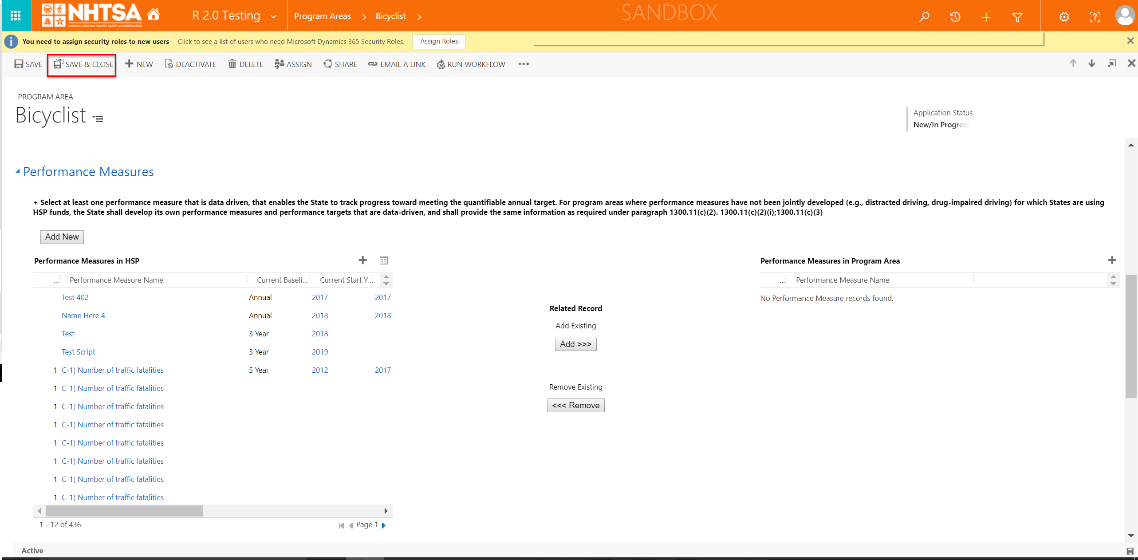
Task: Go to next page arrow in HSP
Action: click(384, 525)
